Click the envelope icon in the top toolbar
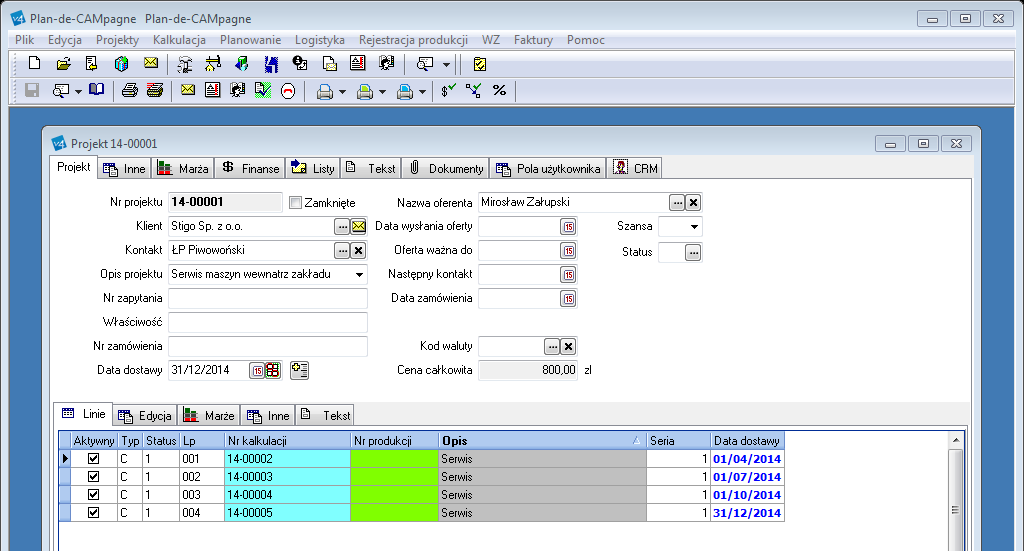Viewport: 1024px width, 551px height. [150, 63]
